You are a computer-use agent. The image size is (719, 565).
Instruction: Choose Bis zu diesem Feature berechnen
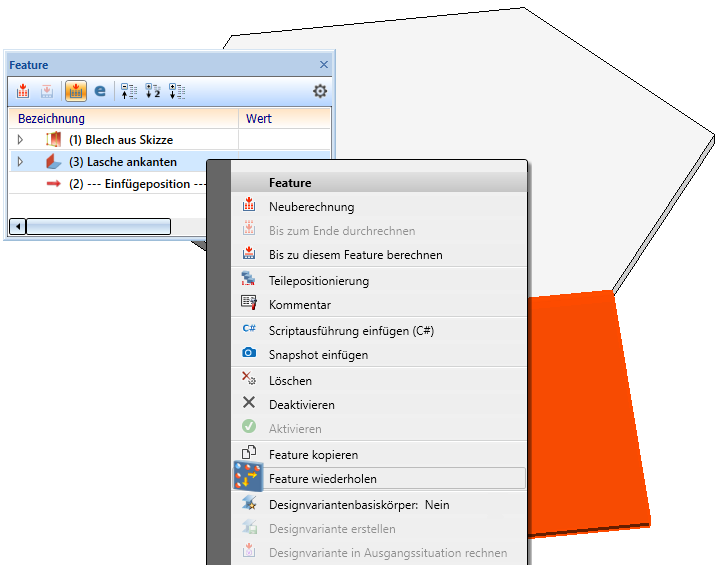tap(379, 255)
